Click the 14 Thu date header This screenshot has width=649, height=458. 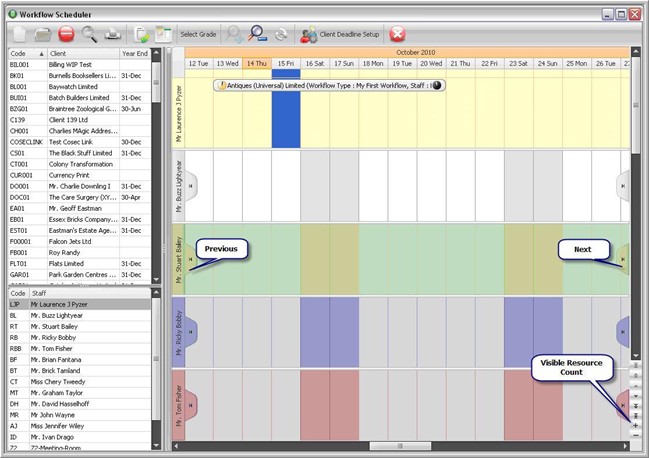pyautogui.click(x=257, y=63)
